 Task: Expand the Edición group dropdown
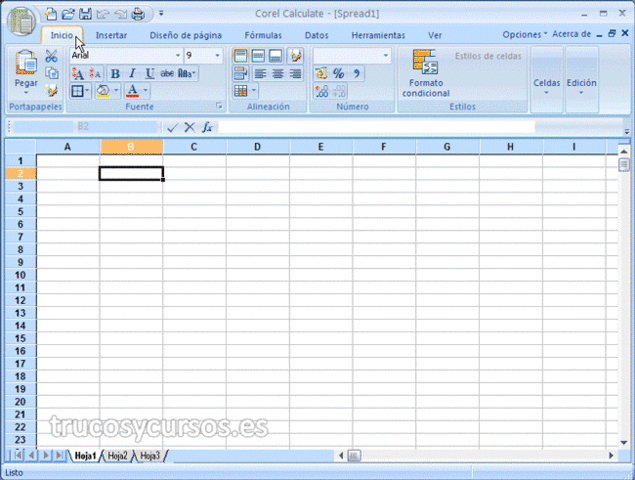[x=581, y=93]
